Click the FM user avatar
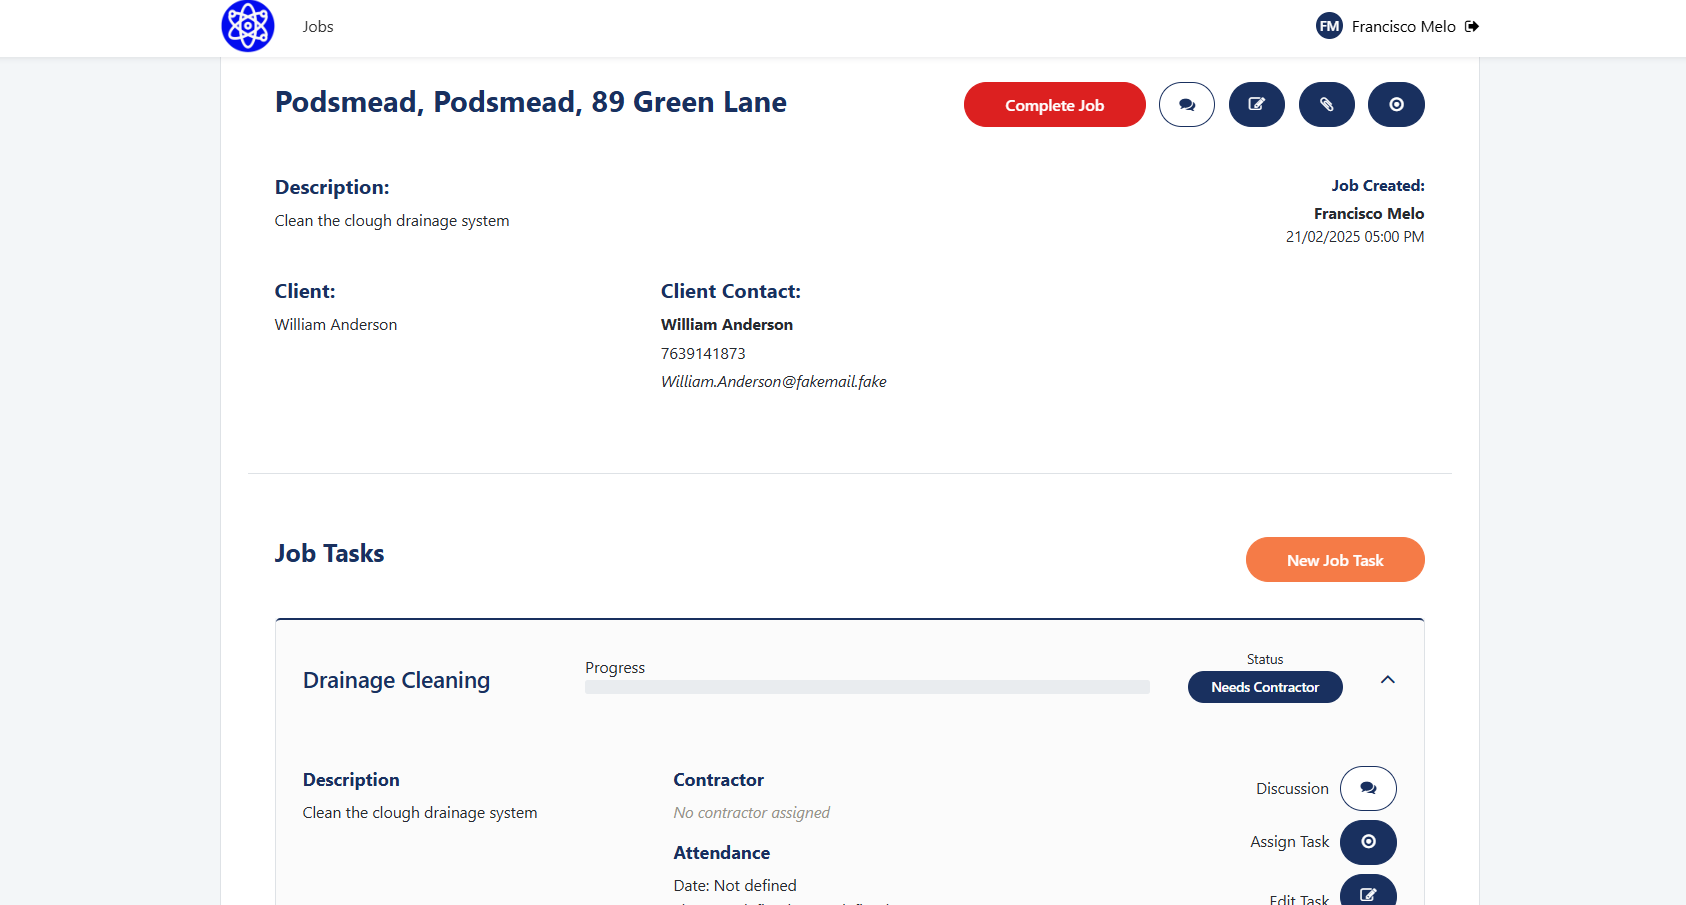This screenshot has width=1686, height=905. [x=1329, y=27]
